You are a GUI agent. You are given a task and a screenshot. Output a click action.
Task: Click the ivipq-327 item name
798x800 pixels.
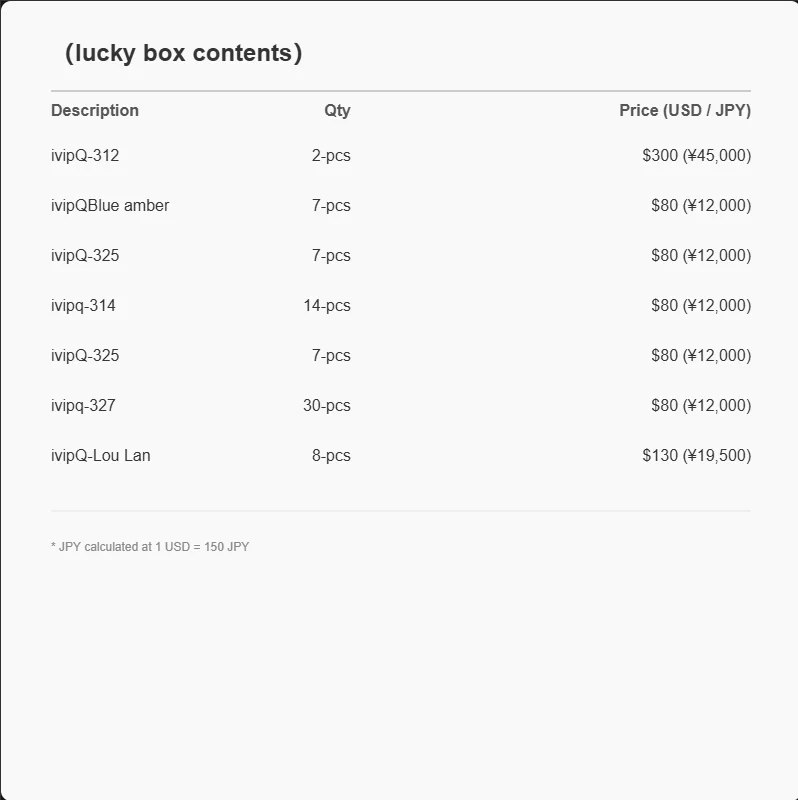click(x=83, y=405)
